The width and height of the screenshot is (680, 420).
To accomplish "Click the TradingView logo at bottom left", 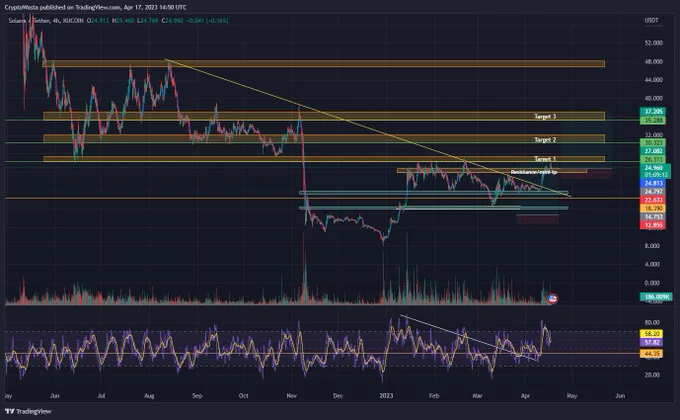I will click(x=28, y=411).
